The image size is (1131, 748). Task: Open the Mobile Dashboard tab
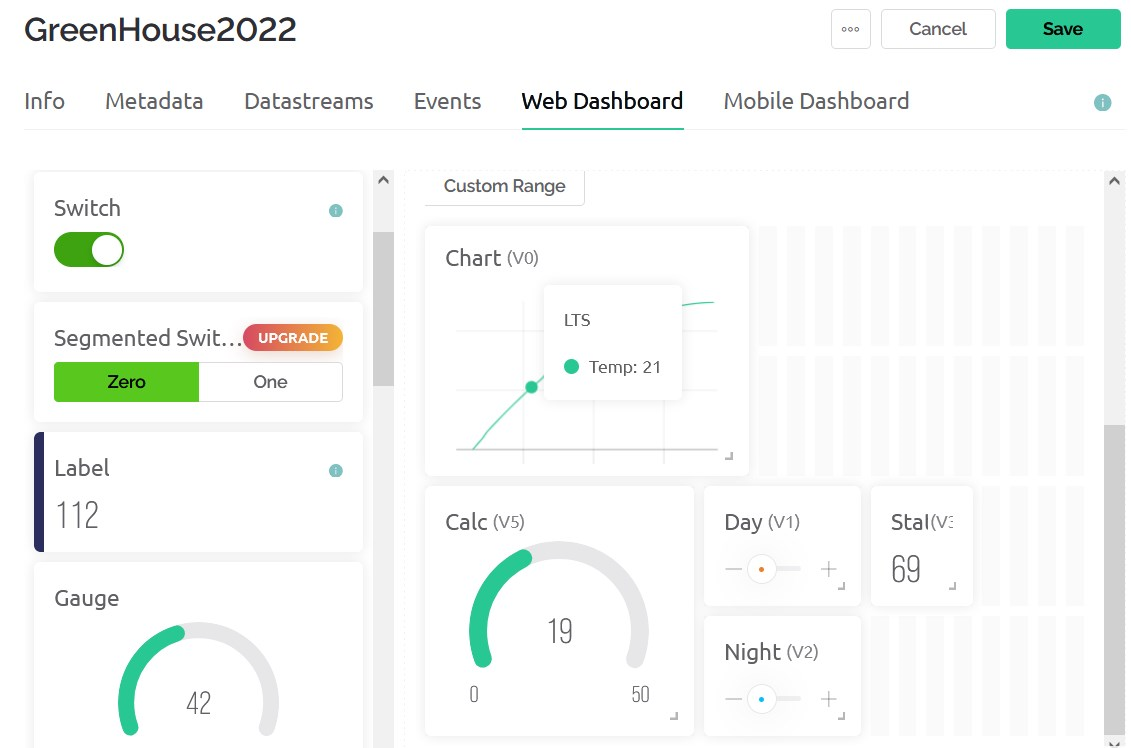tap(816, 101)
